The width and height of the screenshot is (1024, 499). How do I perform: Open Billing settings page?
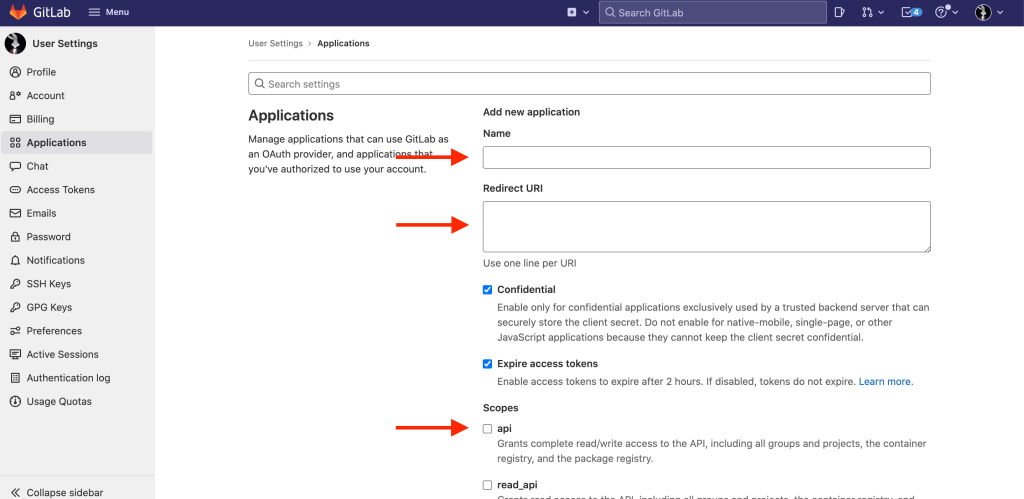tap(40, 119)
